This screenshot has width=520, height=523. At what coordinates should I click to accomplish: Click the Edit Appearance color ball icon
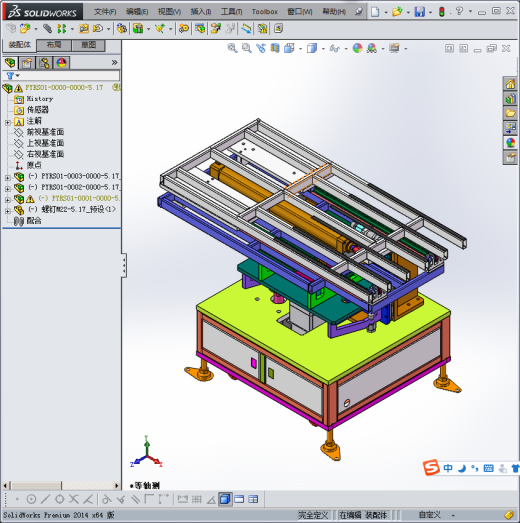[x=357, y=48]
